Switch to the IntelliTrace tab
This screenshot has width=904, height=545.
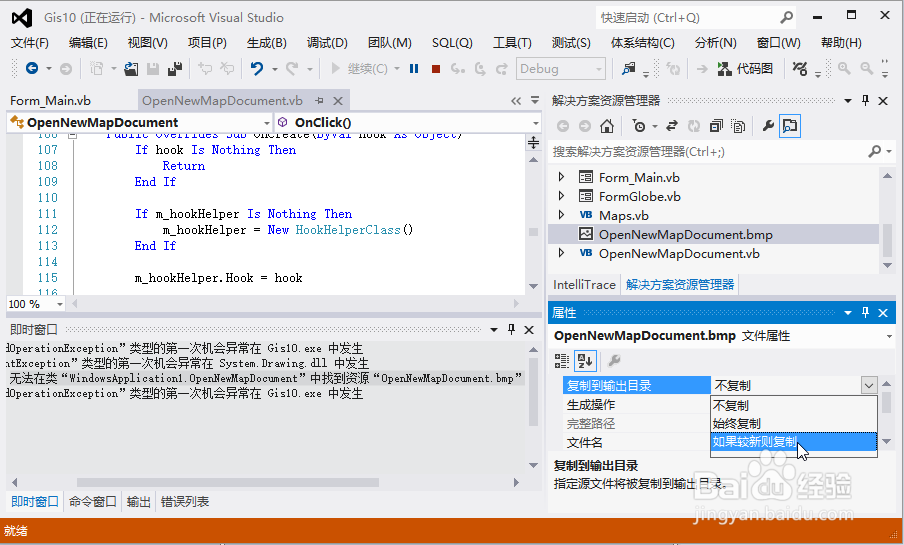pyautogui.click(x=584, y=284)
